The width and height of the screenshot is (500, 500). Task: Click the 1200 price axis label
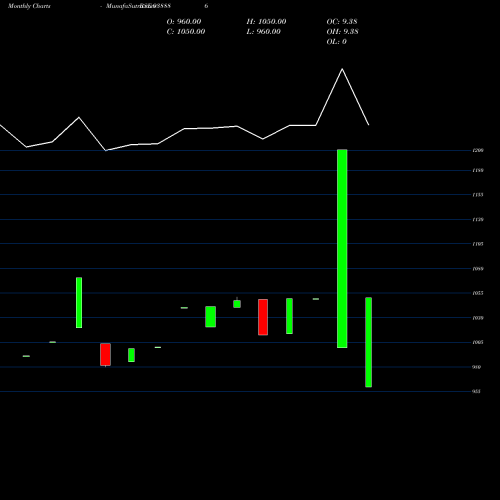pyautogui.click(x=478, y=151)
